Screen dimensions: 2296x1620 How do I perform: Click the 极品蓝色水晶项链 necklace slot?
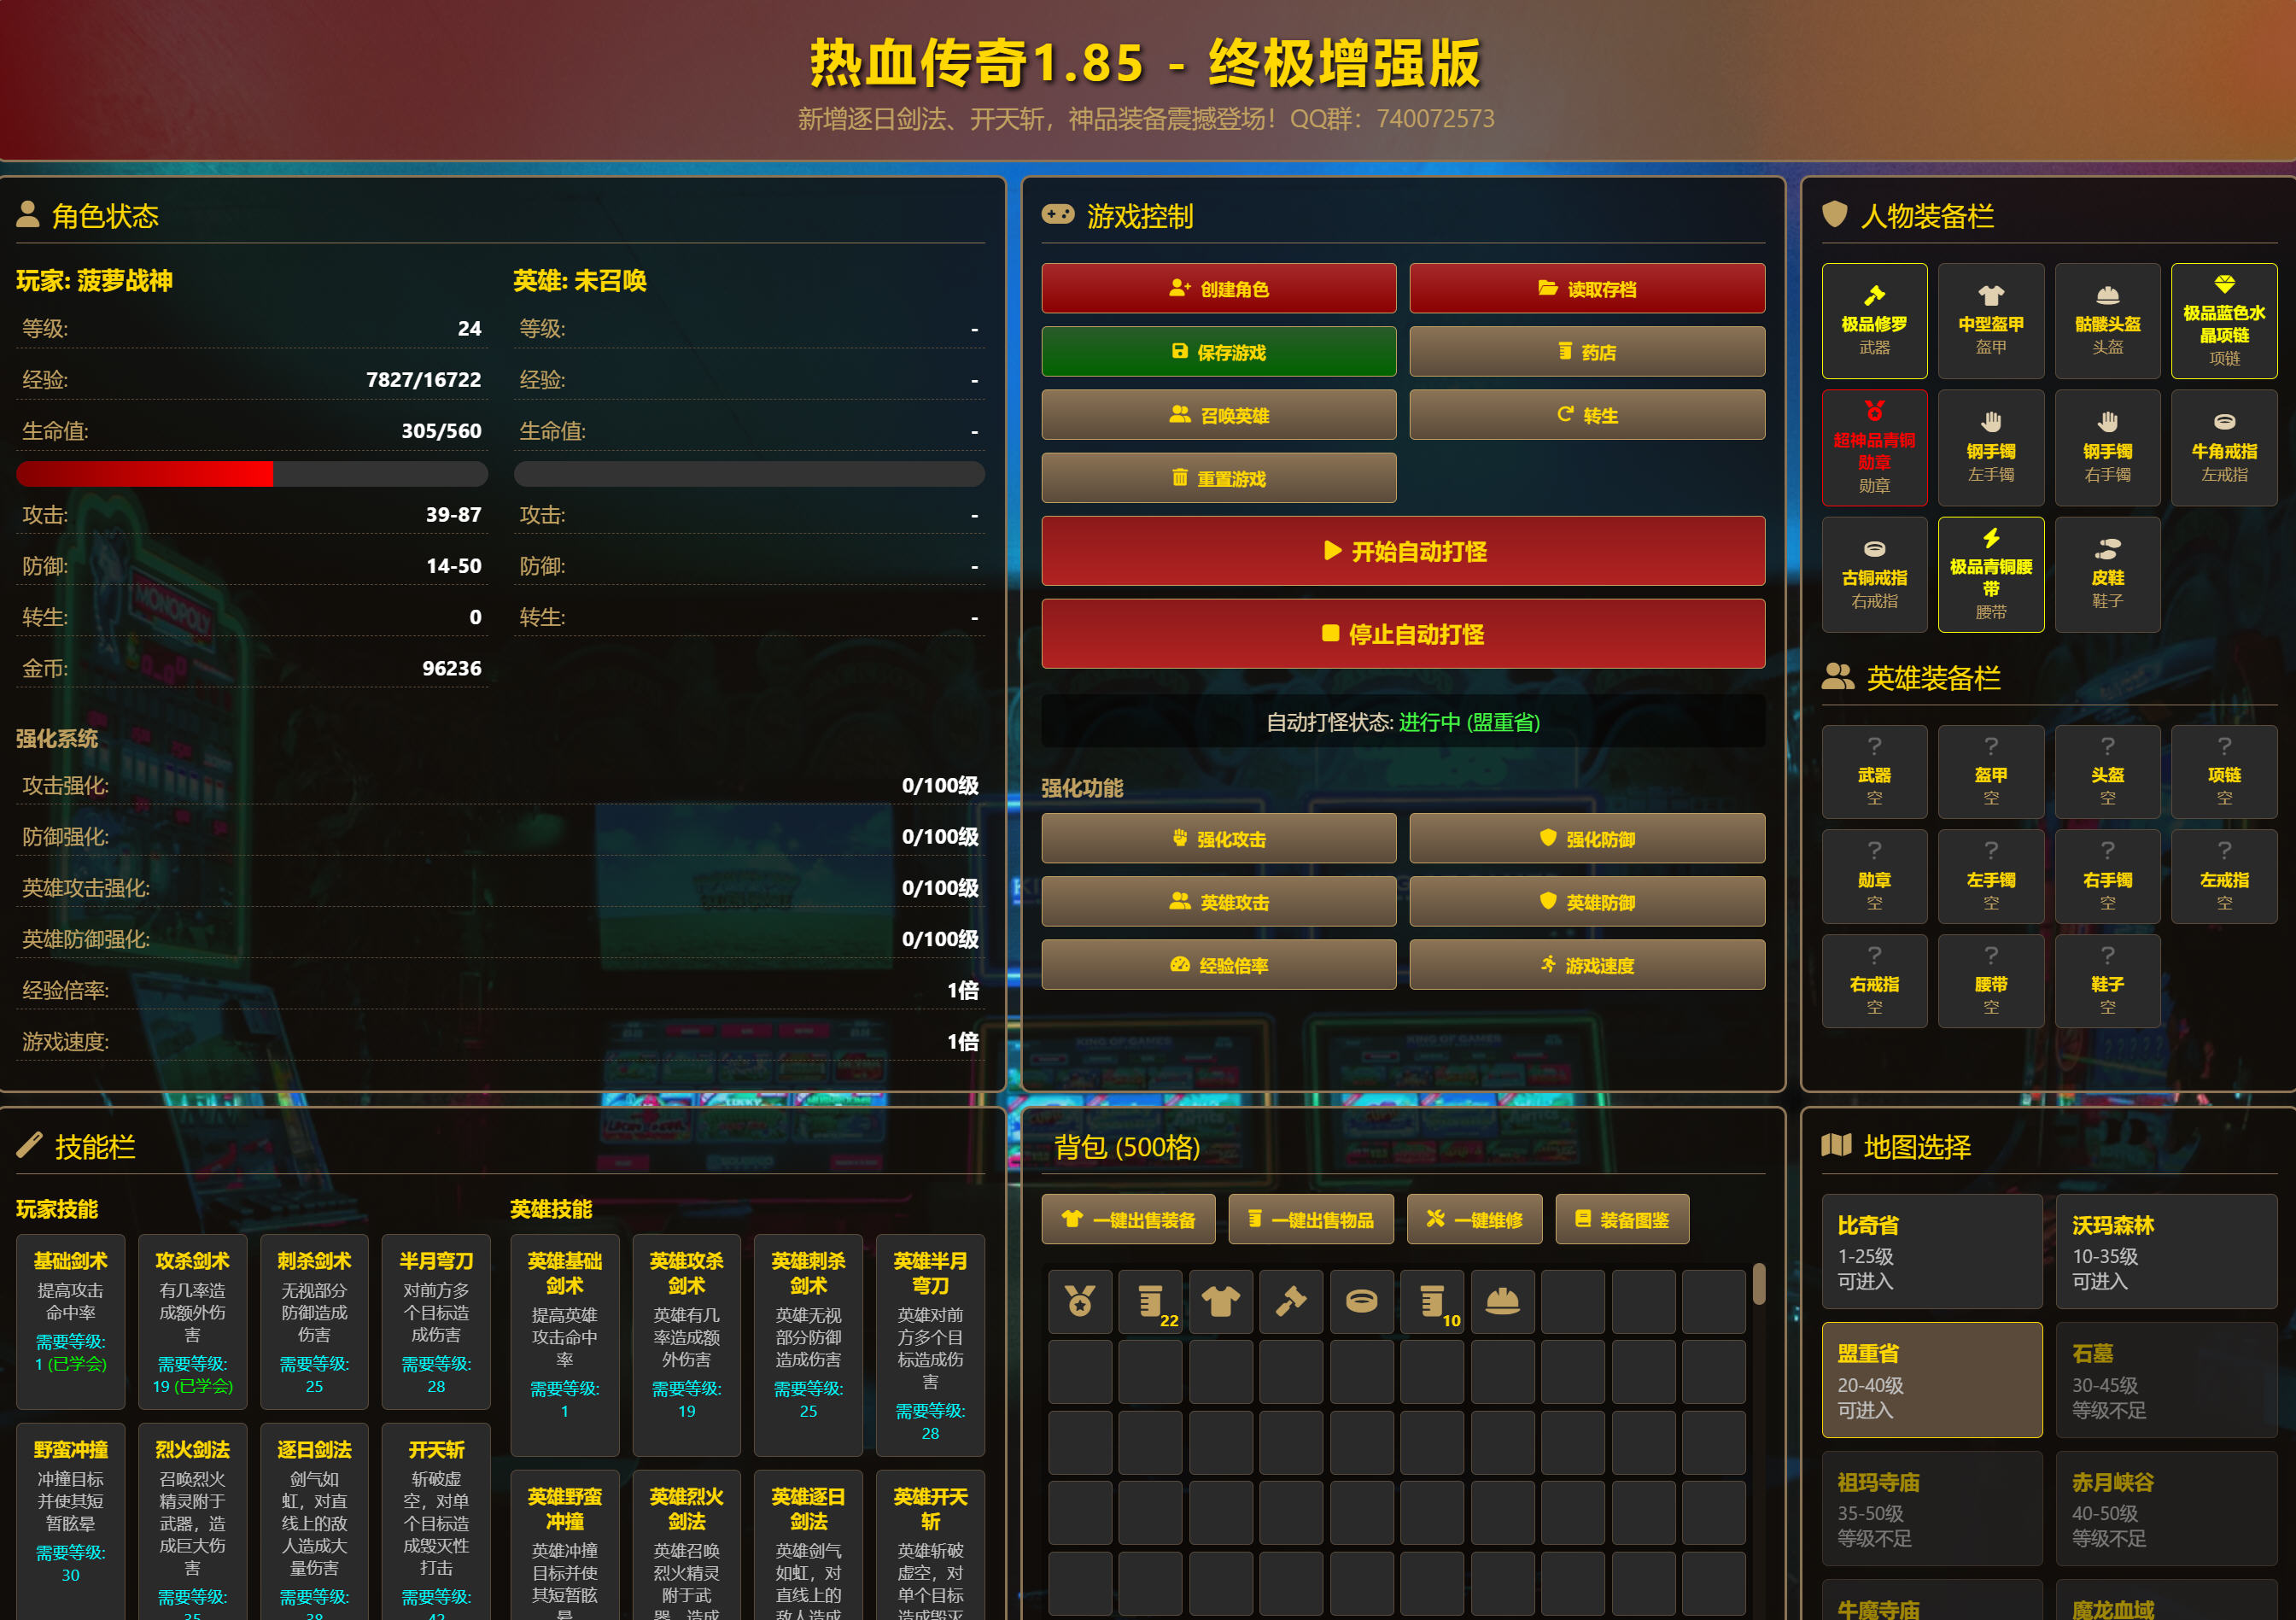tap(2223, 321)
